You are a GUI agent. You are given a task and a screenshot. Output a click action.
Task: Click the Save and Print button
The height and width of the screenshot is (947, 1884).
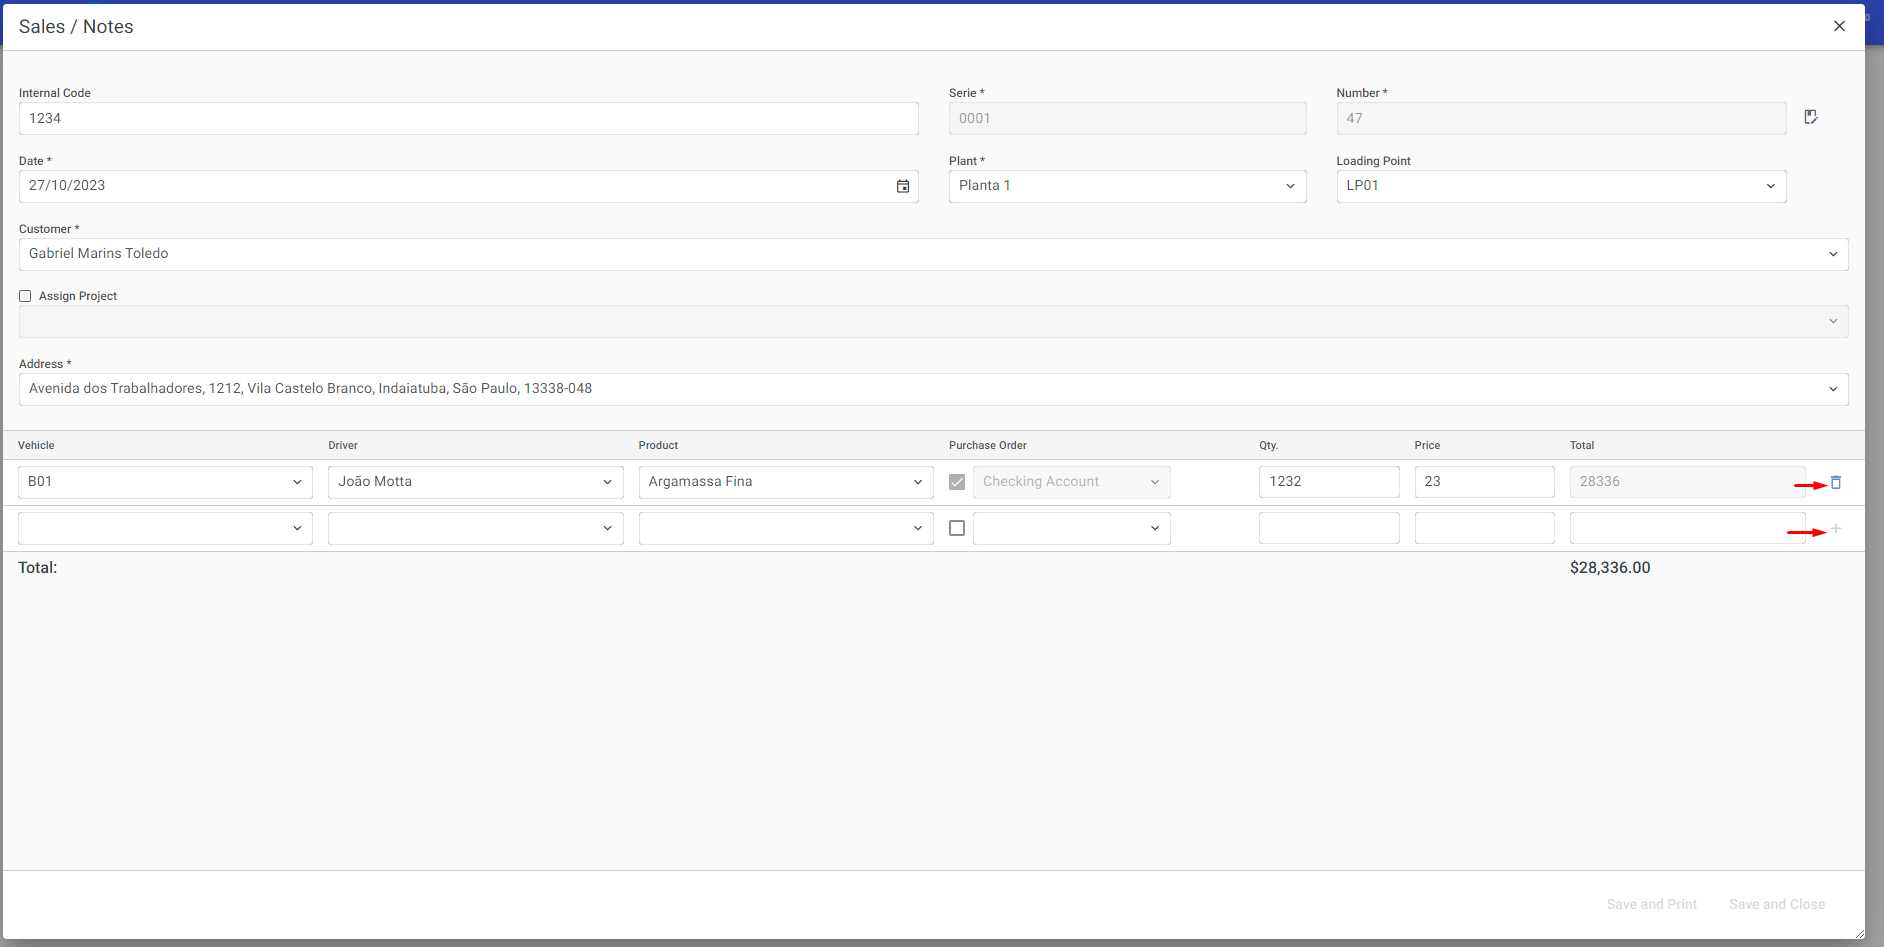[x=1651, y=904]
